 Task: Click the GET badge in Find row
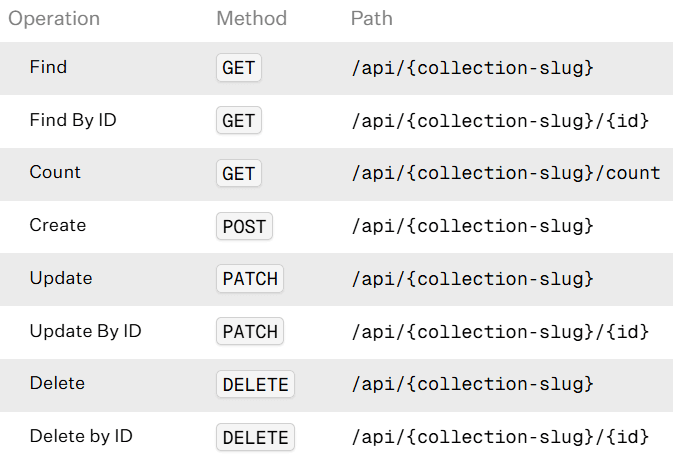click(239, 68)
